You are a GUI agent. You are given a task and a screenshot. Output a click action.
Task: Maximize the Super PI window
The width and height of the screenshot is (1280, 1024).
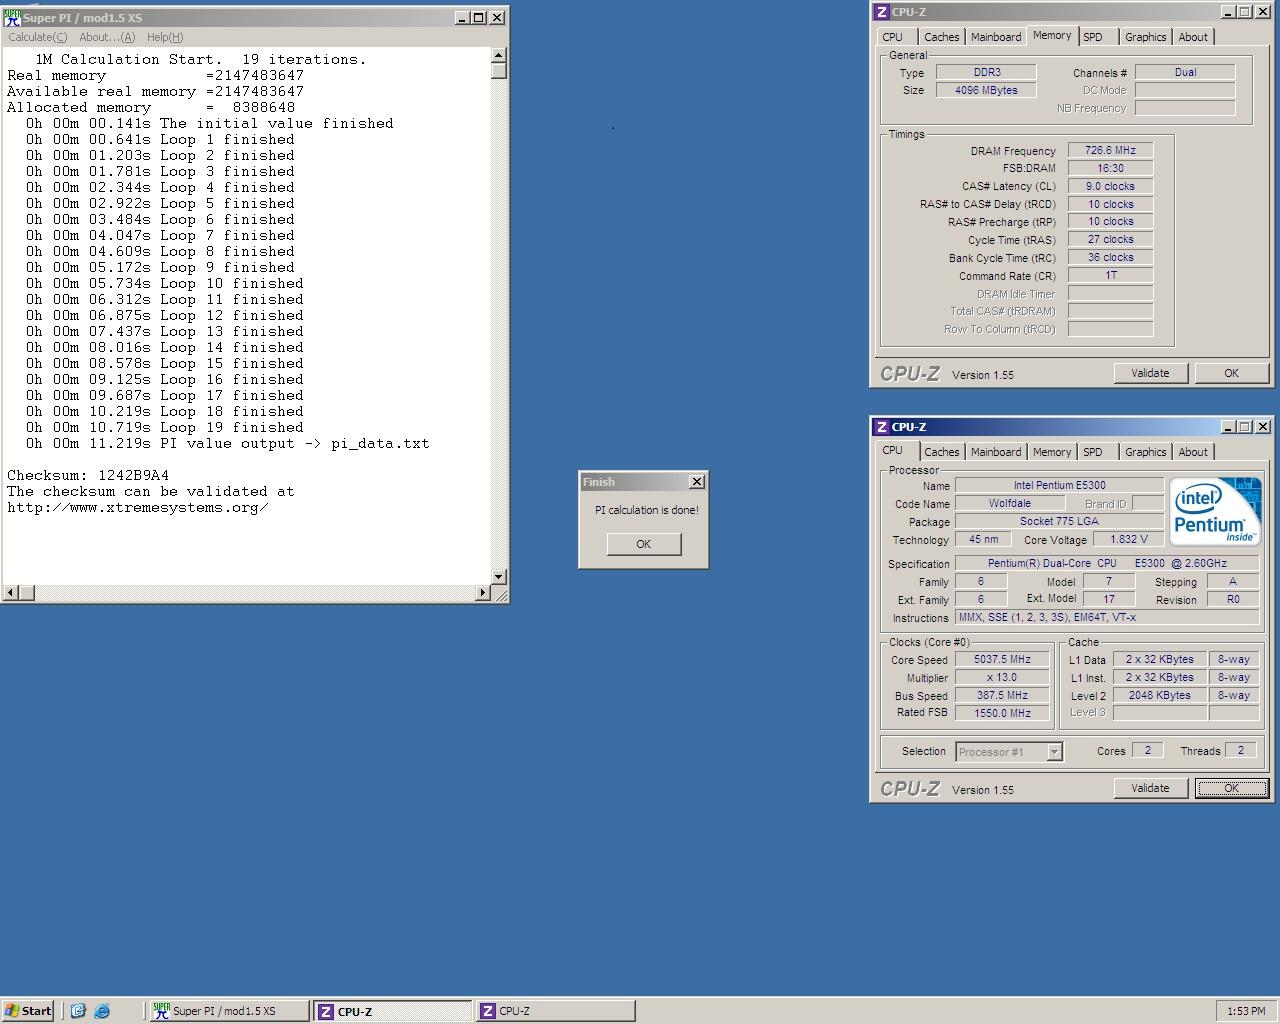478,17
